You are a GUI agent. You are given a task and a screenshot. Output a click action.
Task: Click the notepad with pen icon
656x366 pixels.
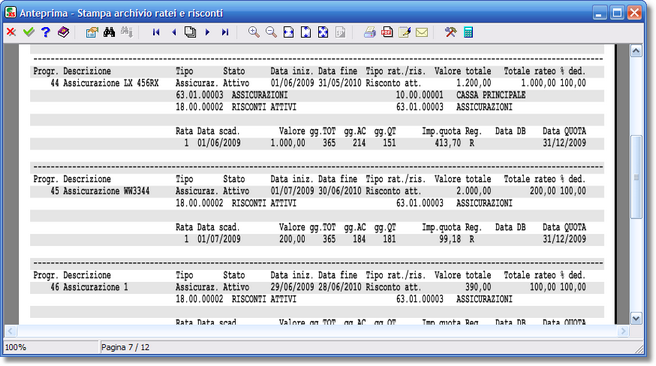coord(405,32)
